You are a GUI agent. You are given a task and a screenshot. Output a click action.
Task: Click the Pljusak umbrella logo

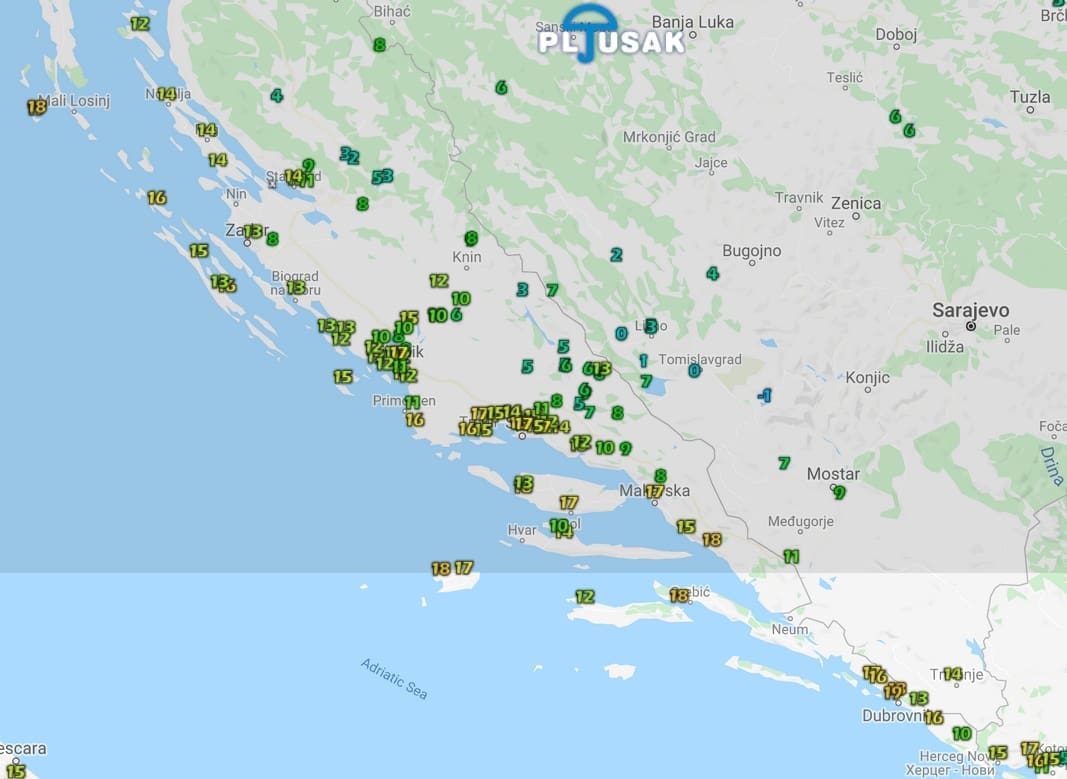coord(611,34)
